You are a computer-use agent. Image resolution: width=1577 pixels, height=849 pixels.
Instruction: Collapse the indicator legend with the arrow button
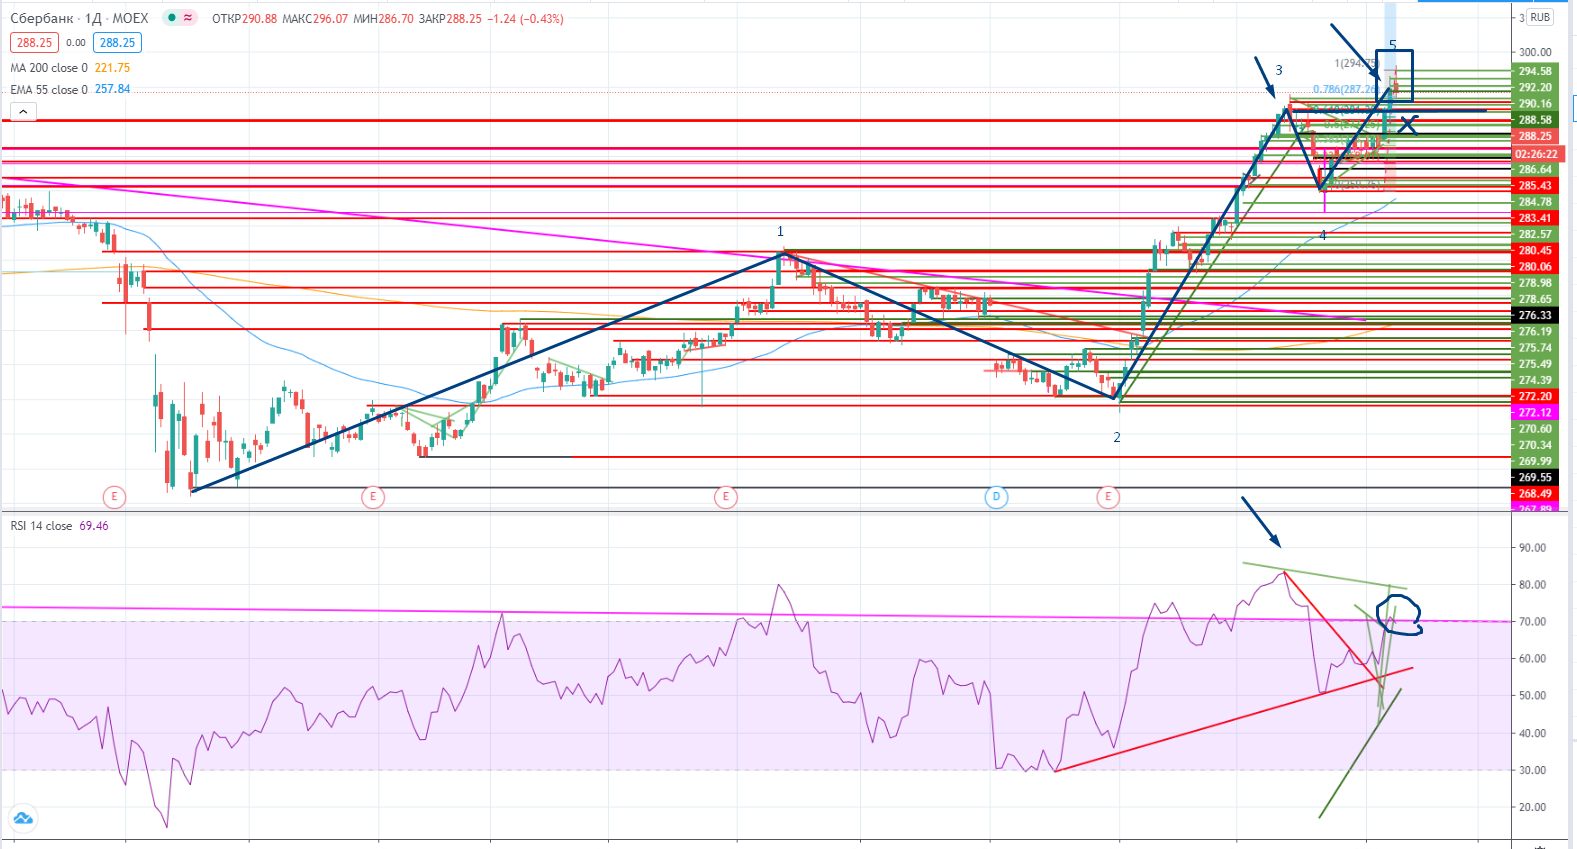point(23,112)
